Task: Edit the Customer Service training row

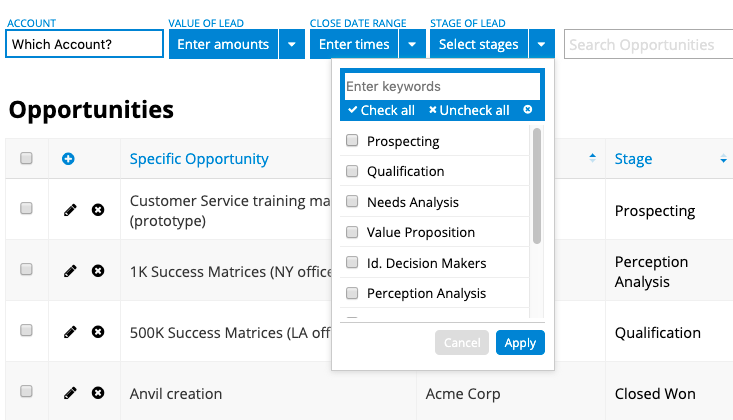Action: 70,209
